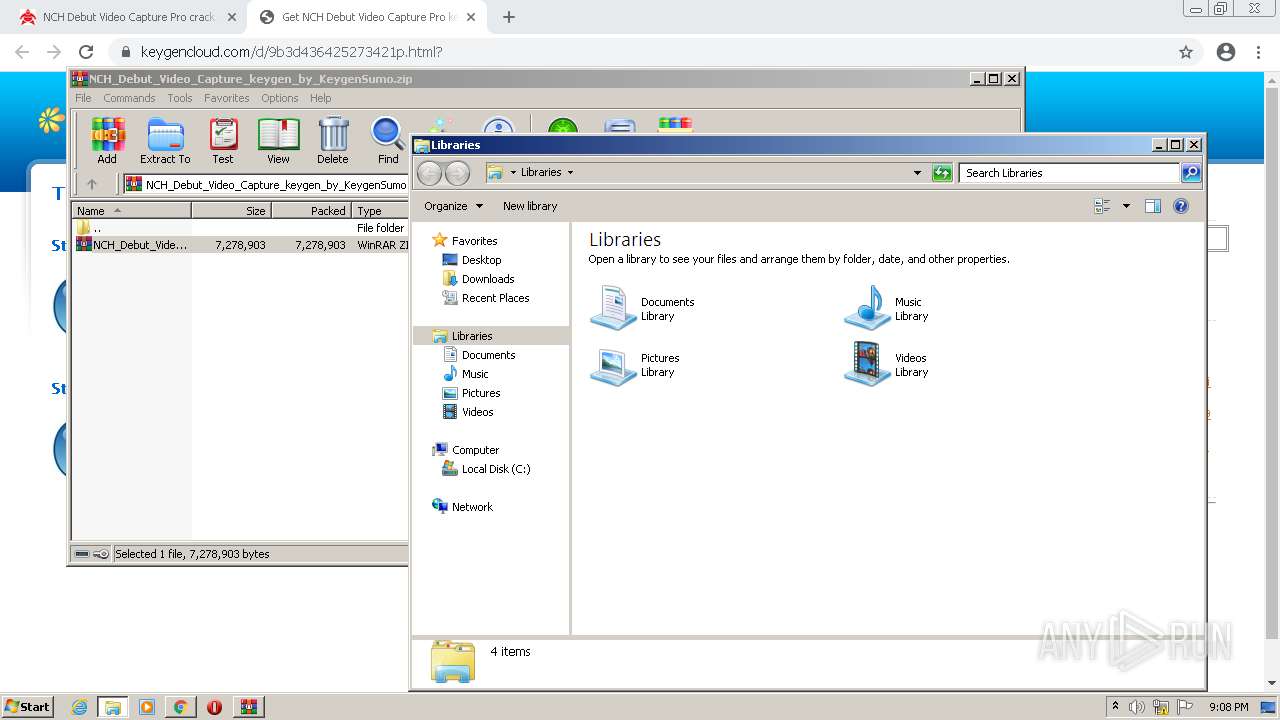Viewport: 1280px width, 720px height.
Task: Click the Opera icon in the taskbar
Action: point(214,707)
